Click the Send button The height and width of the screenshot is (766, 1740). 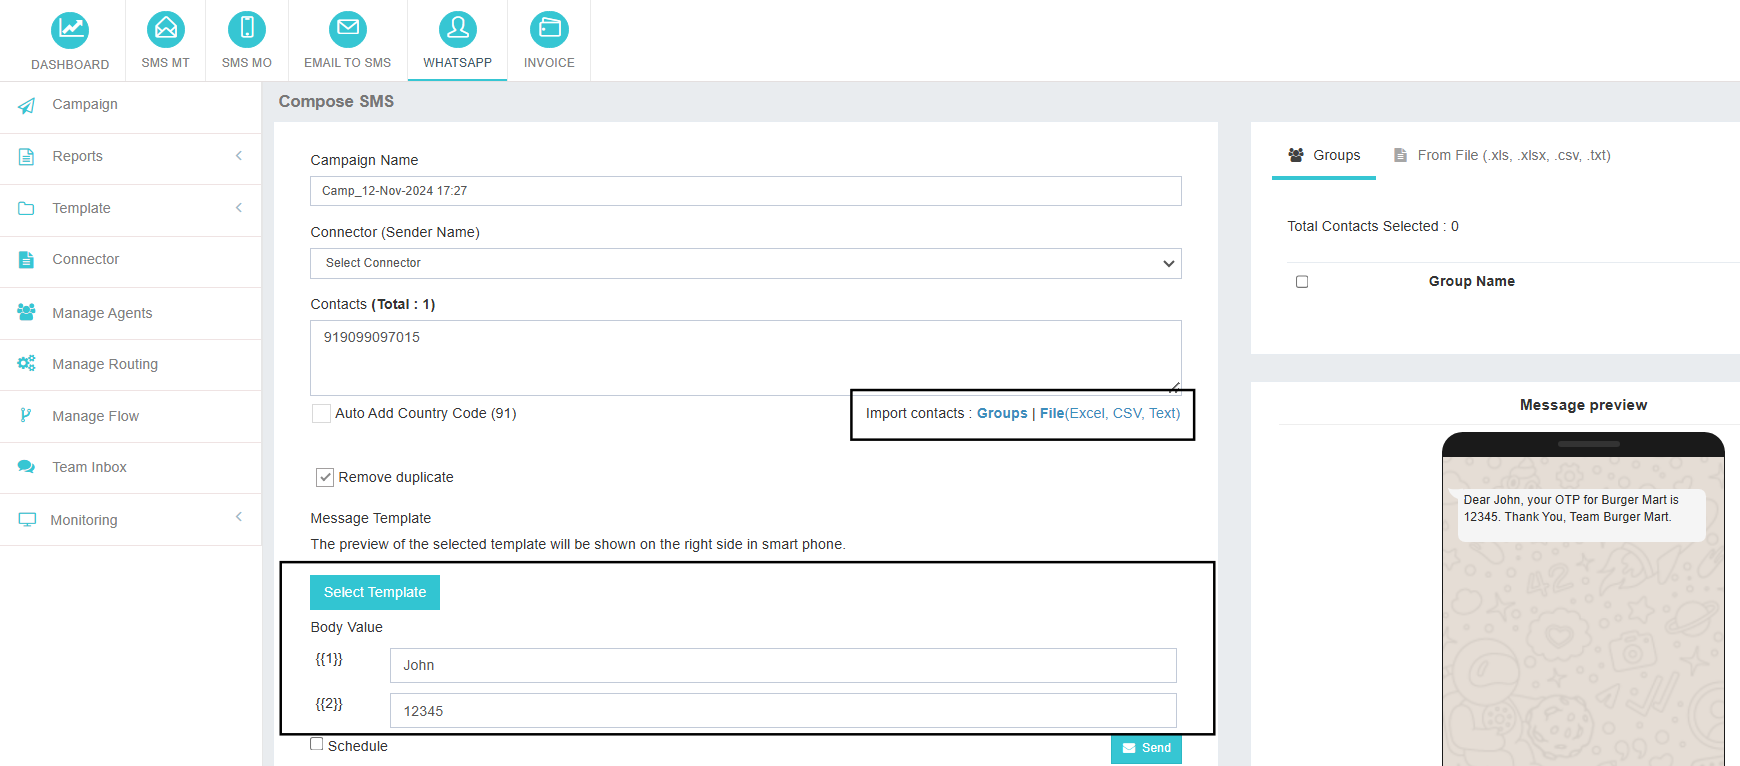(x=1146, y=748)
